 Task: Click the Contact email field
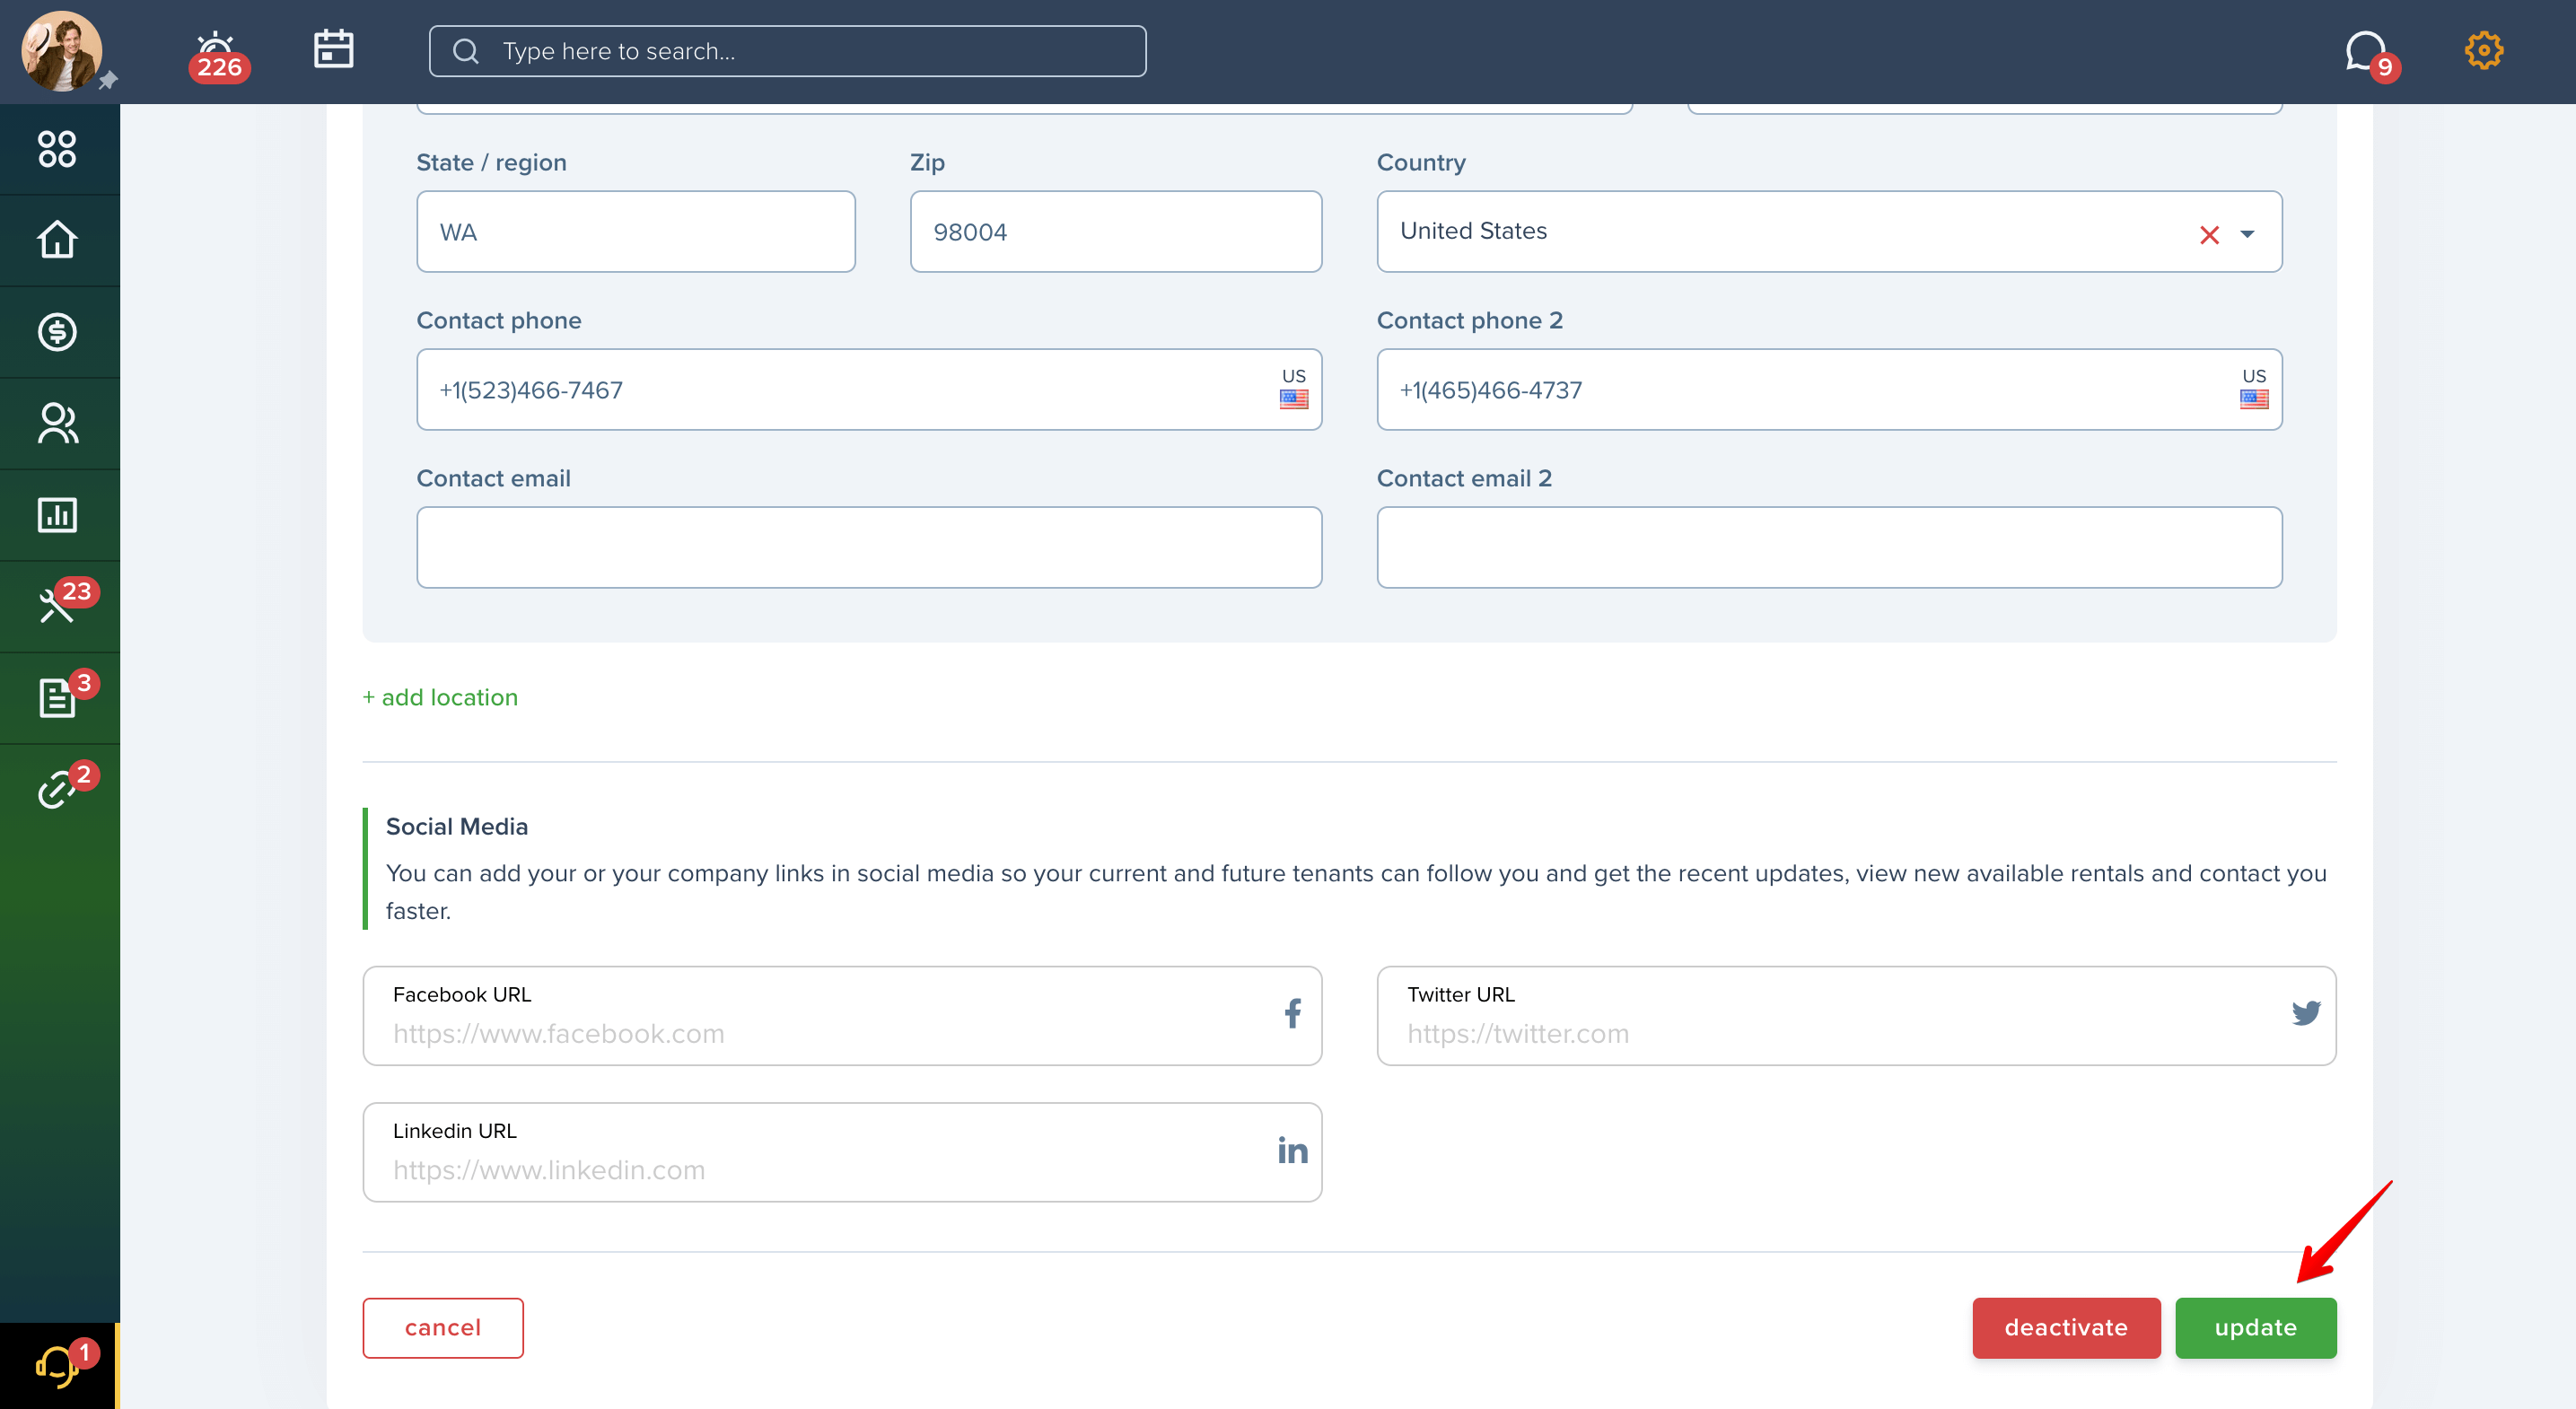pos(869,548)
